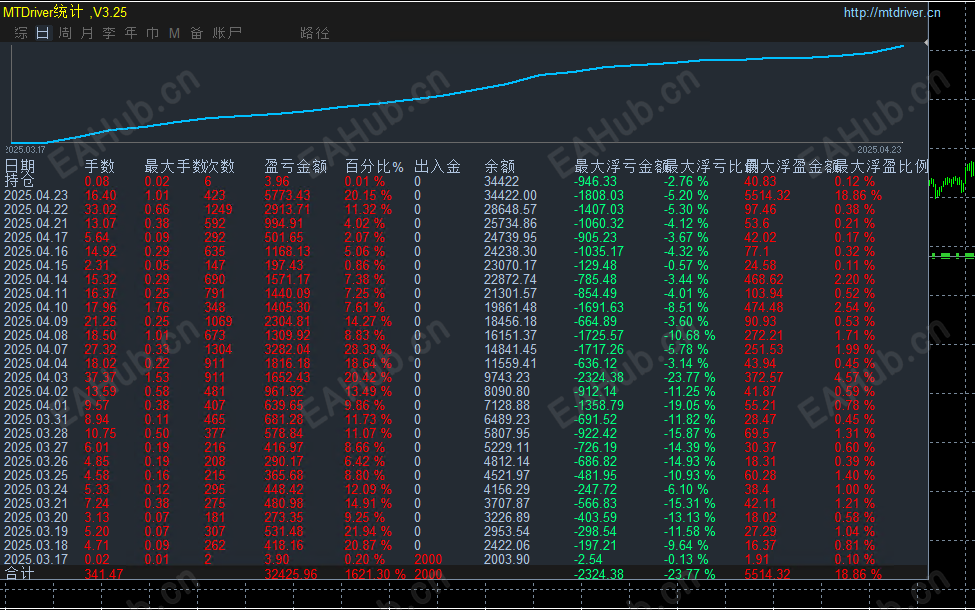Click floating loss ratio -10.68 %
Screen dimensions: 975x610
690,335
